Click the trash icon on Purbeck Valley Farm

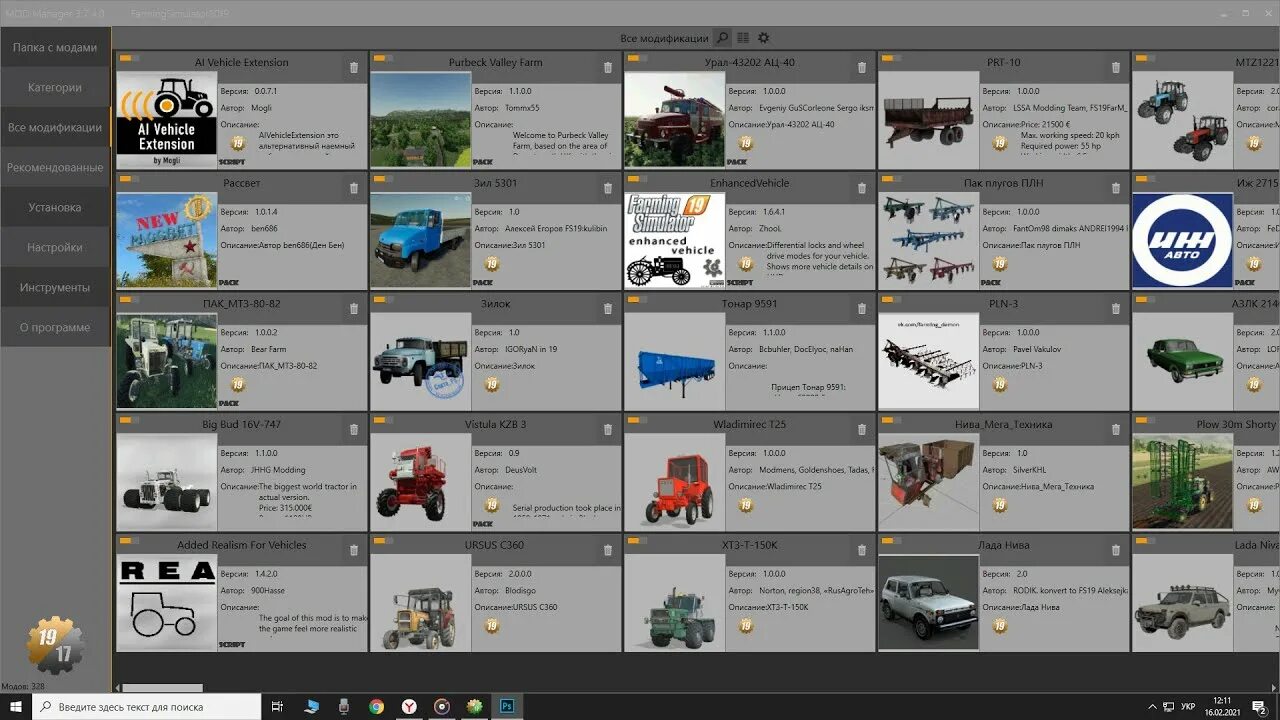pos(608,68)
